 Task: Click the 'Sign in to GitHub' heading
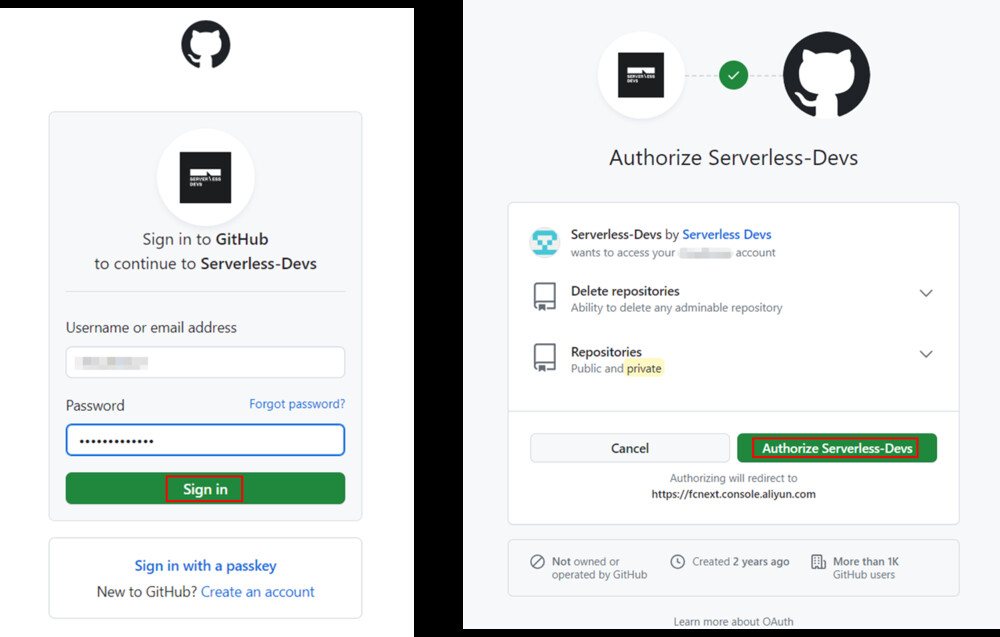tap(205, 239)
